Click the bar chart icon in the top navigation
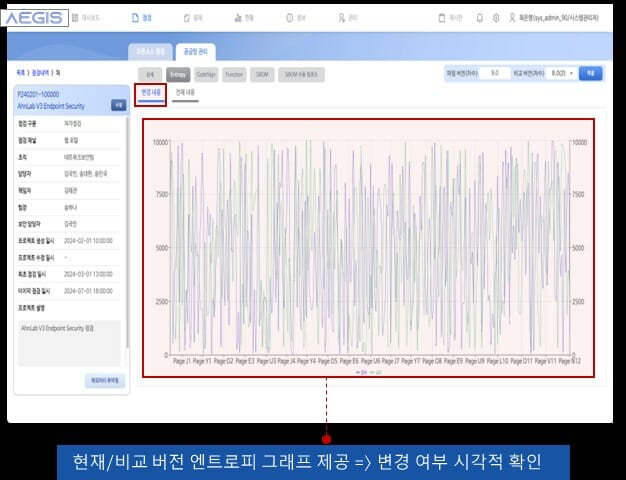 (x=236, y=18)
